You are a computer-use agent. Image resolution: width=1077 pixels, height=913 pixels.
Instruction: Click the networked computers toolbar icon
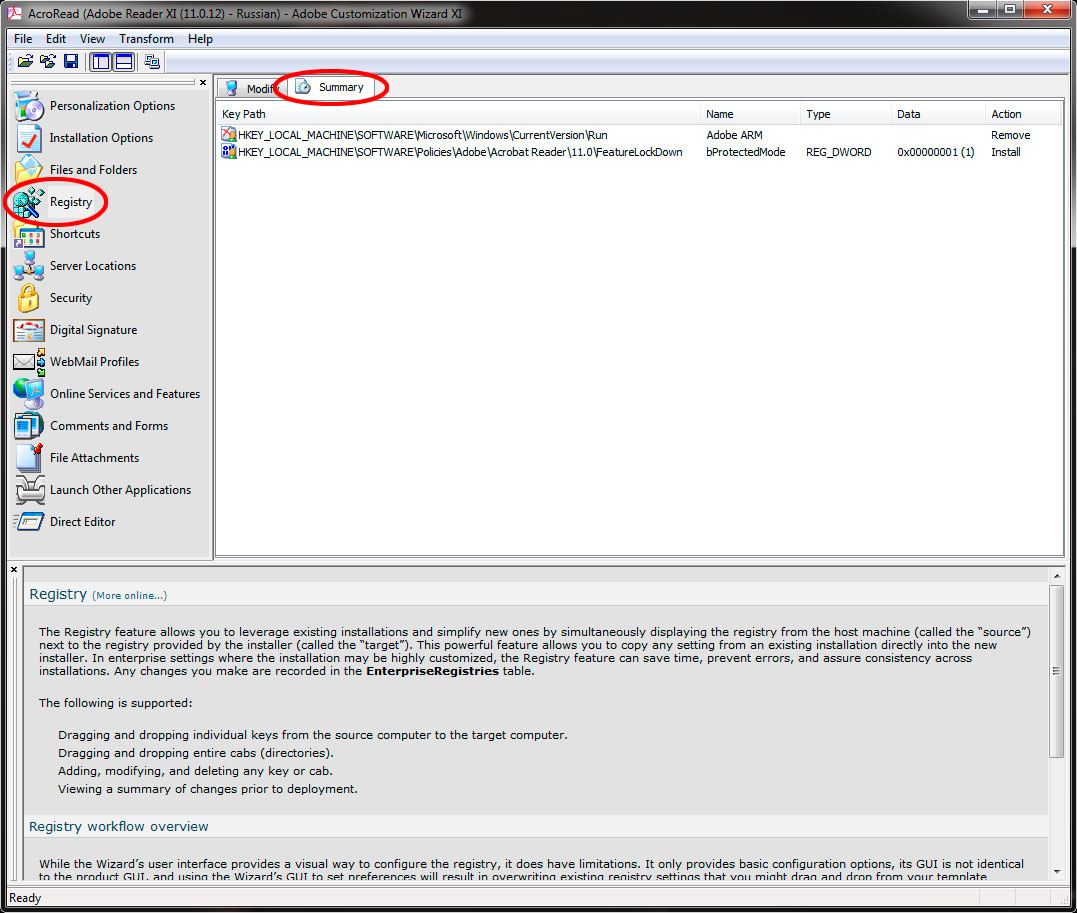(152, 62)
